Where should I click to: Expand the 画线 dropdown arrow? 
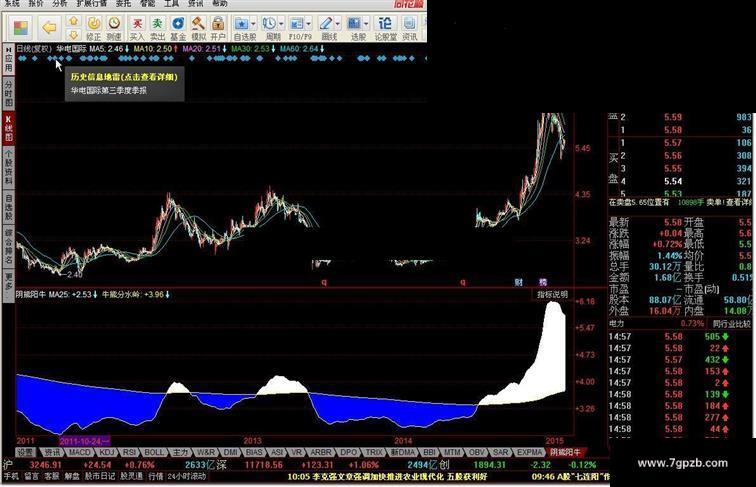[338, 23]
